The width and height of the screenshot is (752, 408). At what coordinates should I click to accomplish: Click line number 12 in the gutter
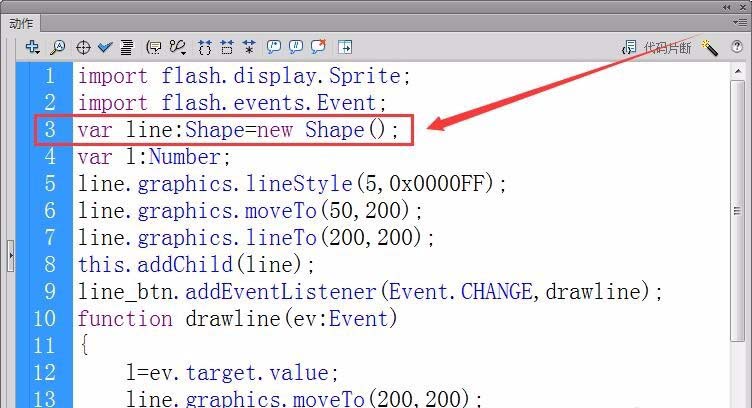point(44,373)
